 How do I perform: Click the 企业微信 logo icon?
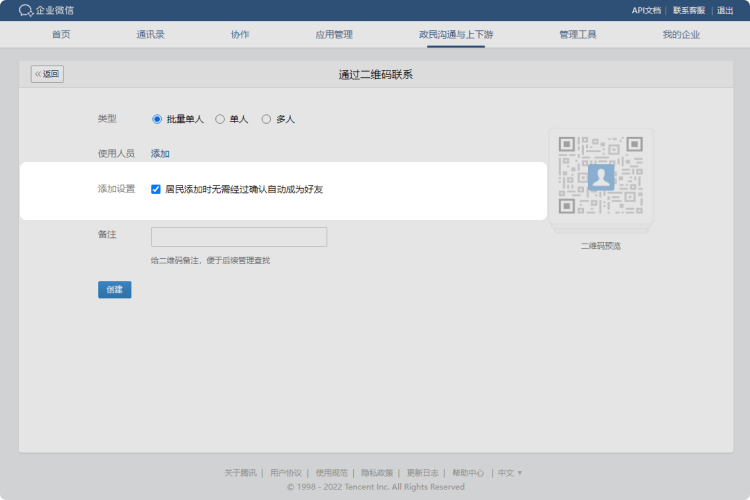coord(25,10)
